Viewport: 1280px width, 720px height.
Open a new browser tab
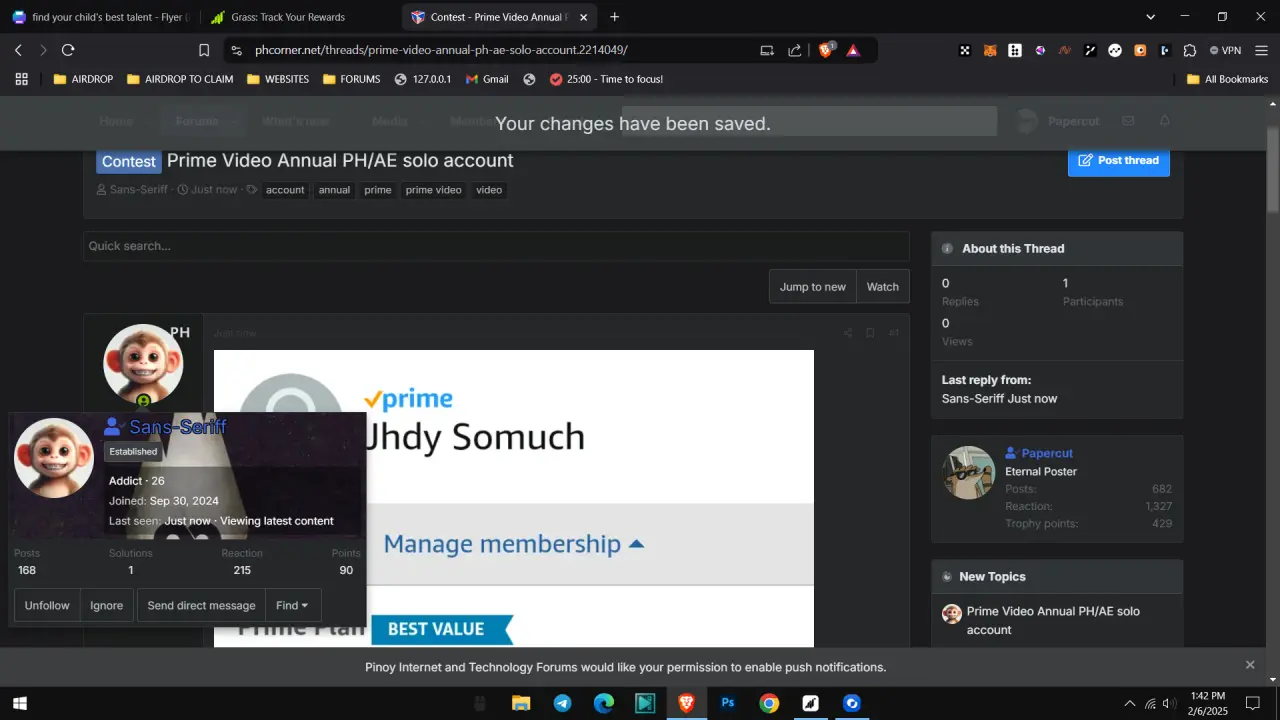coord(614,17)
